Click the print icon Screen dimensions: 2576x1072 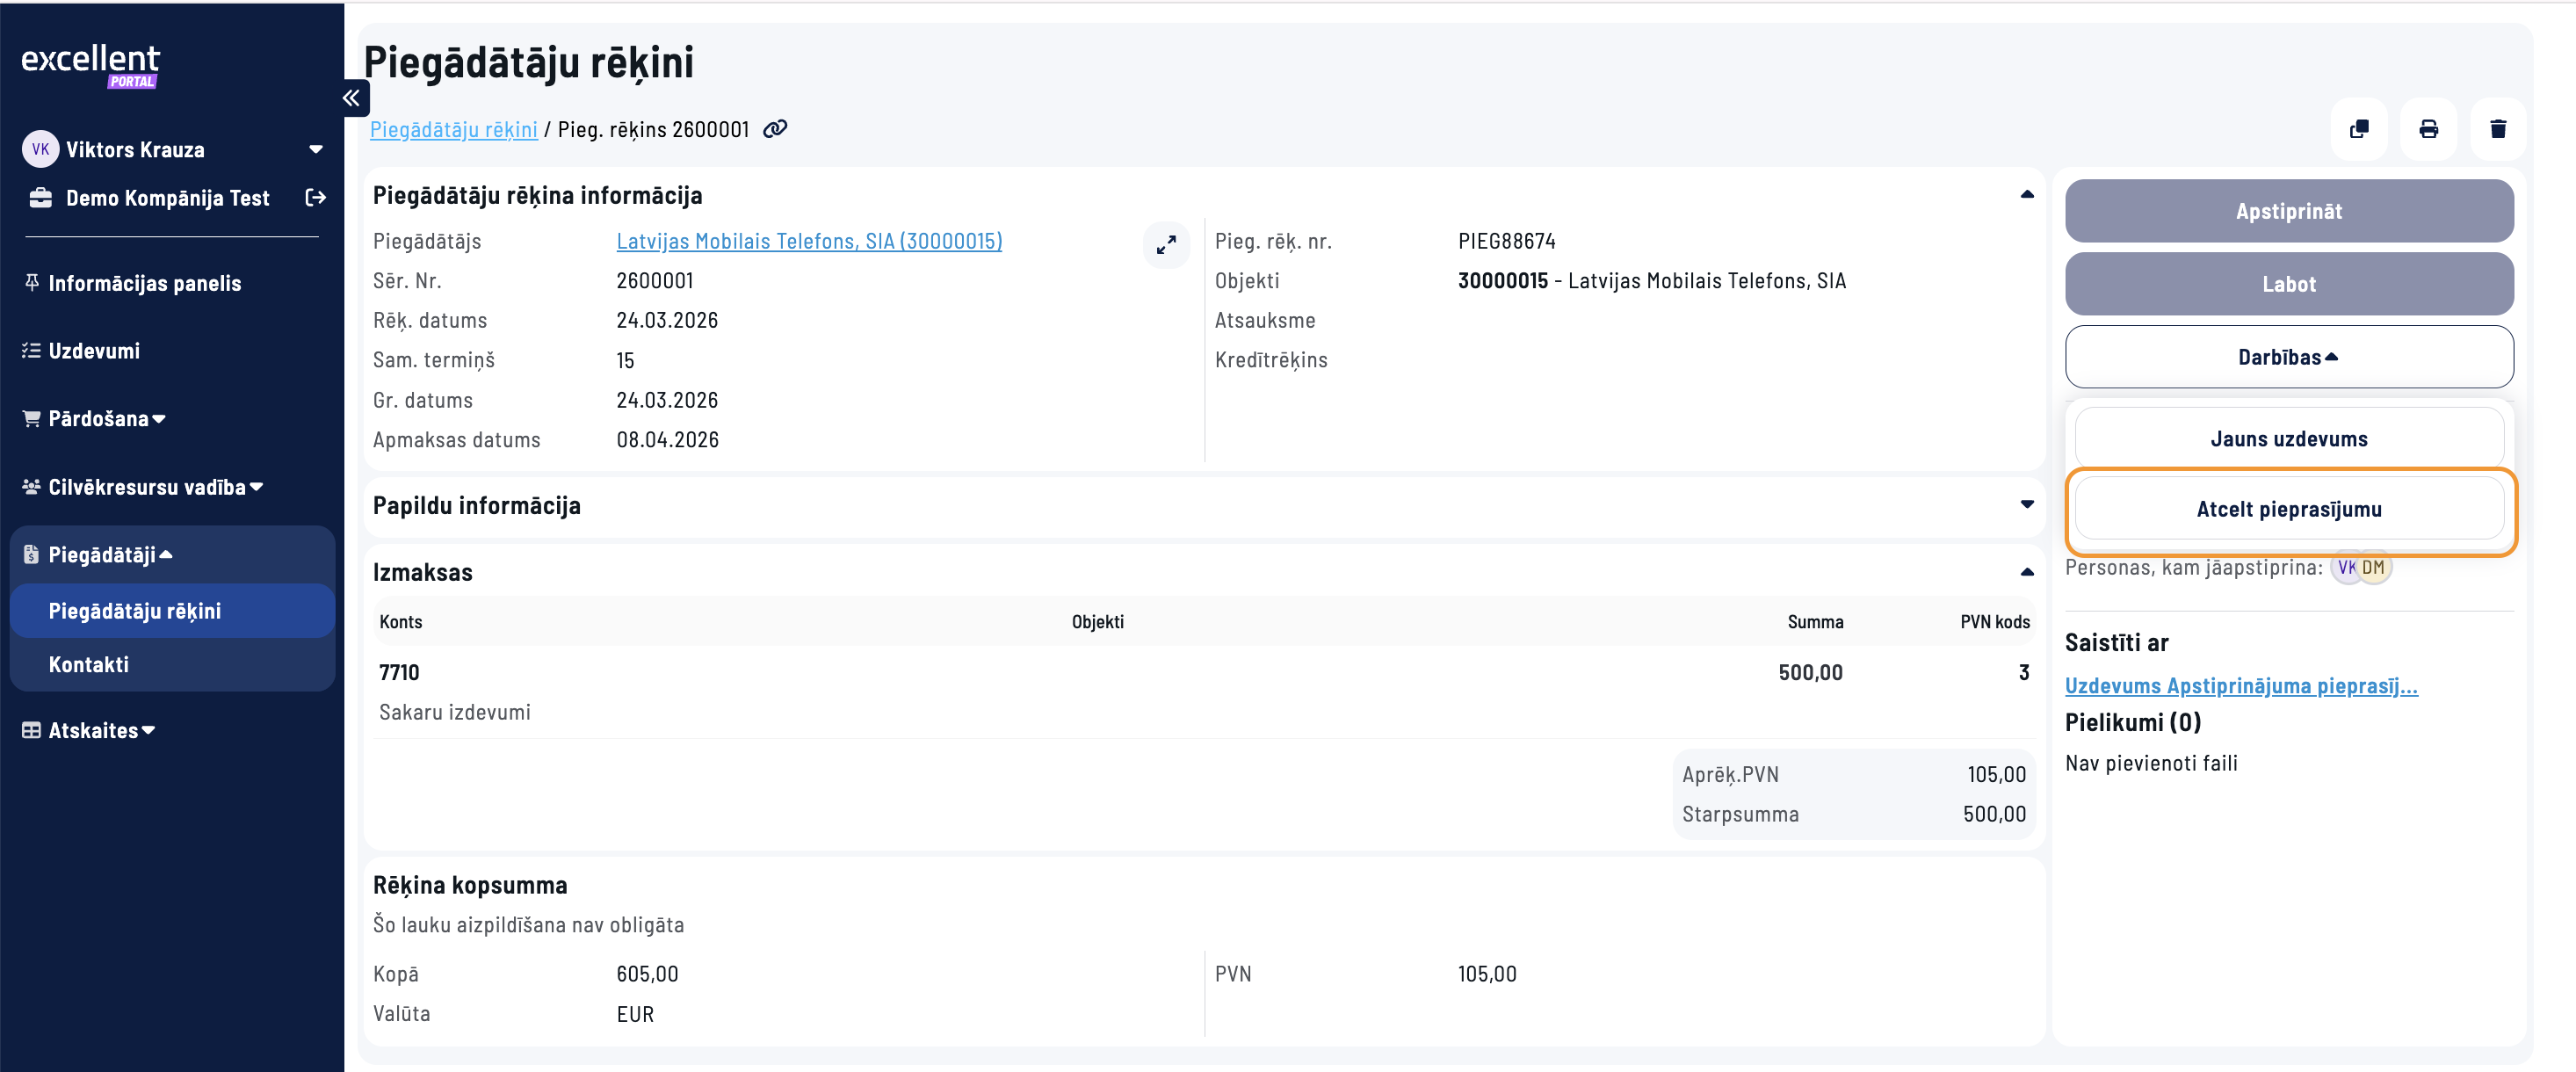[x=2428, y=129]
